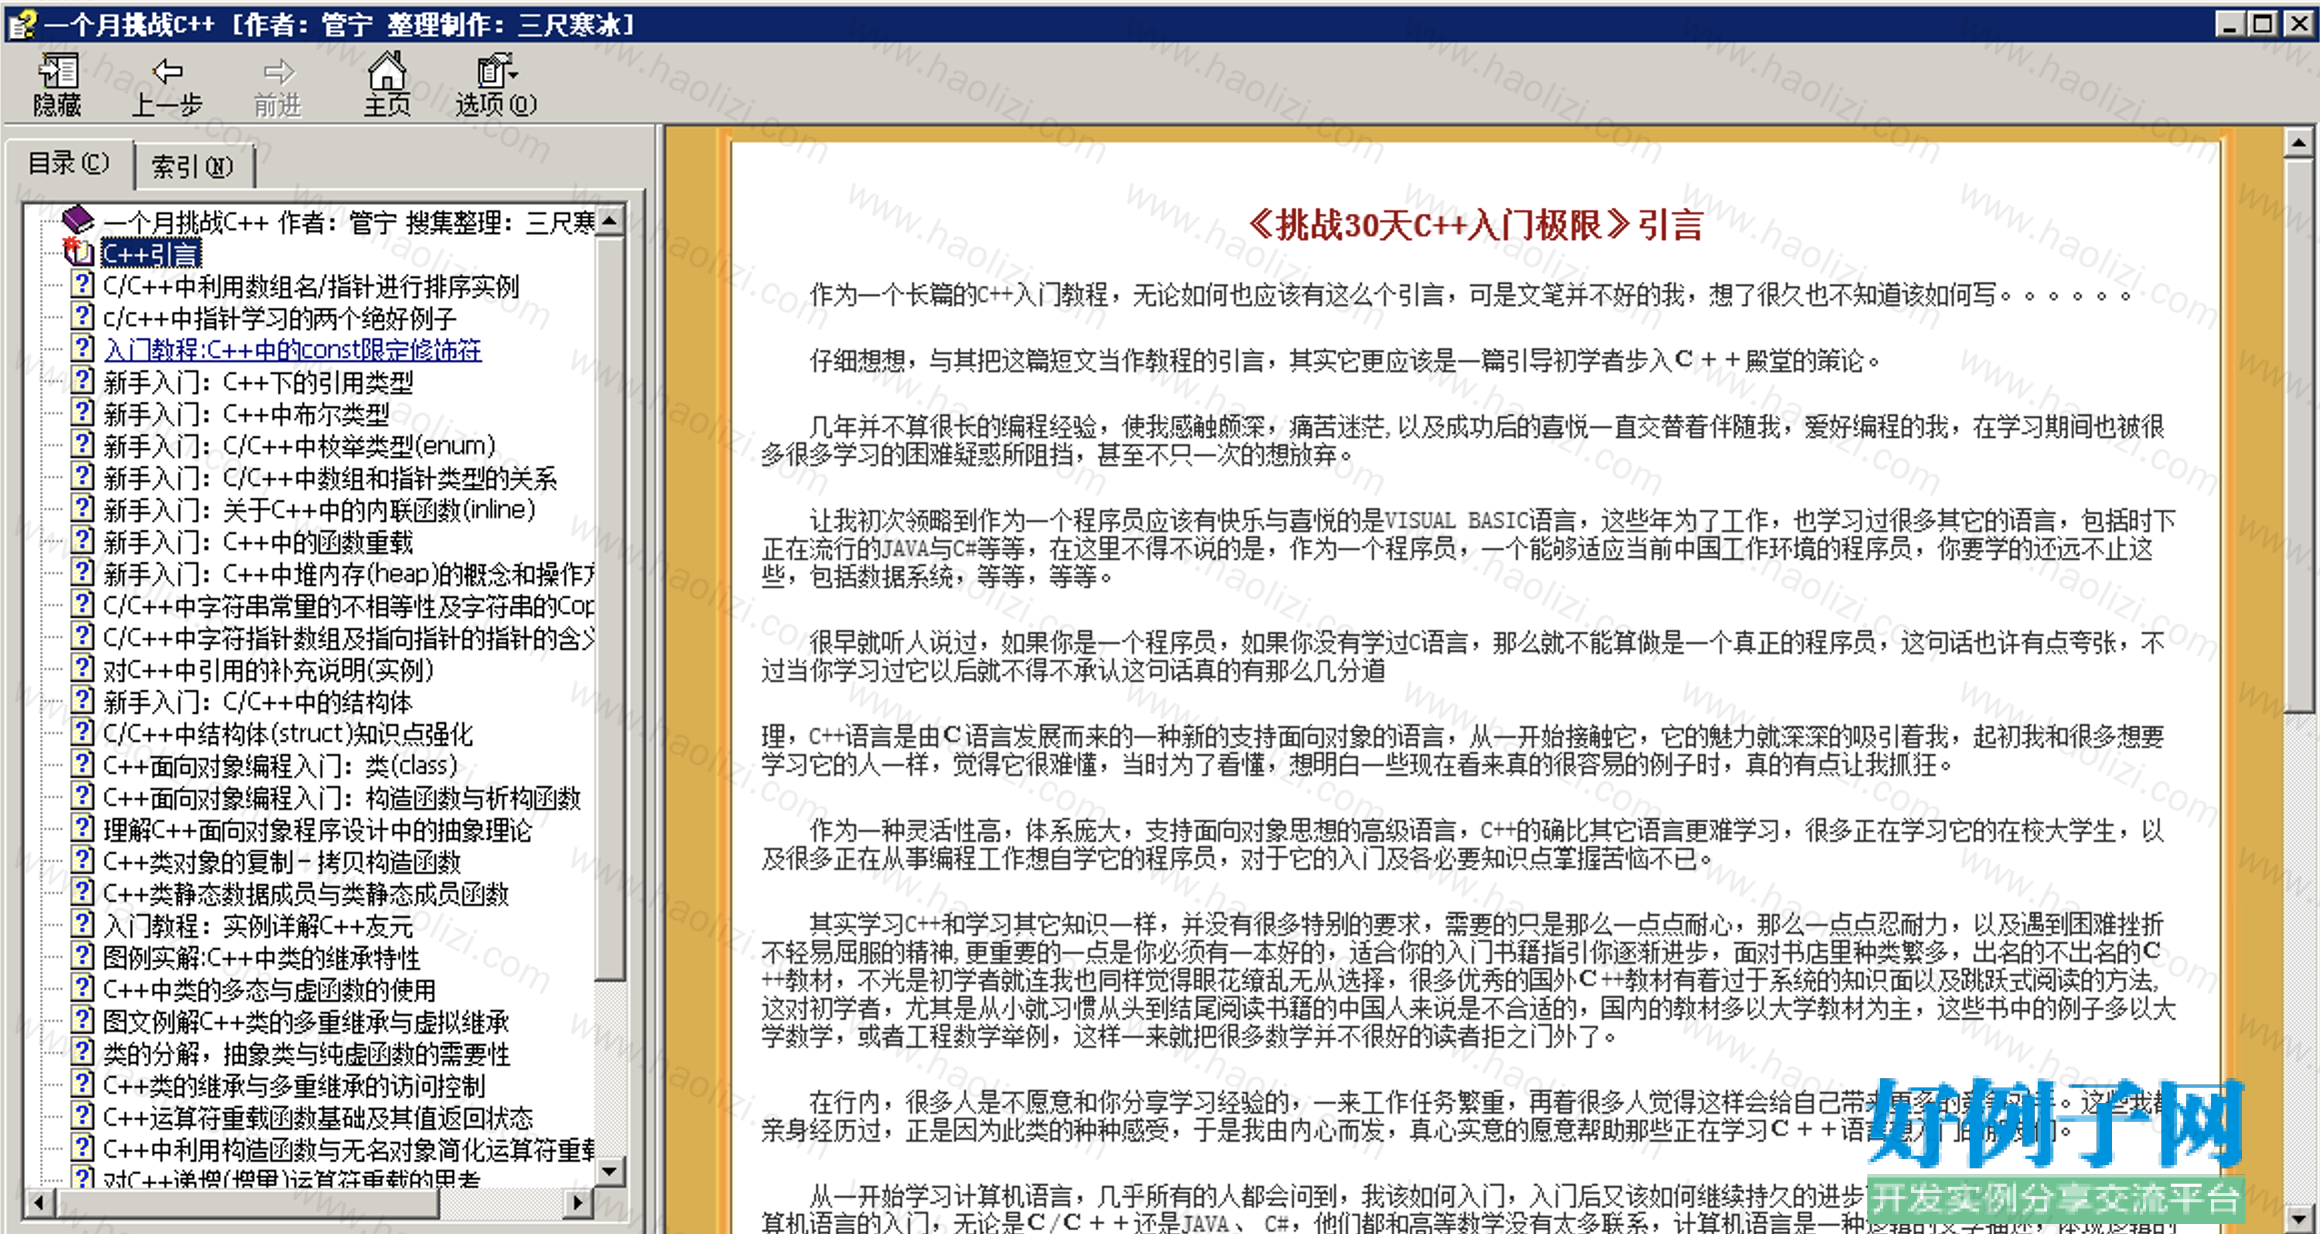Click the article pane vertical scrollbar thumb

2299,436
